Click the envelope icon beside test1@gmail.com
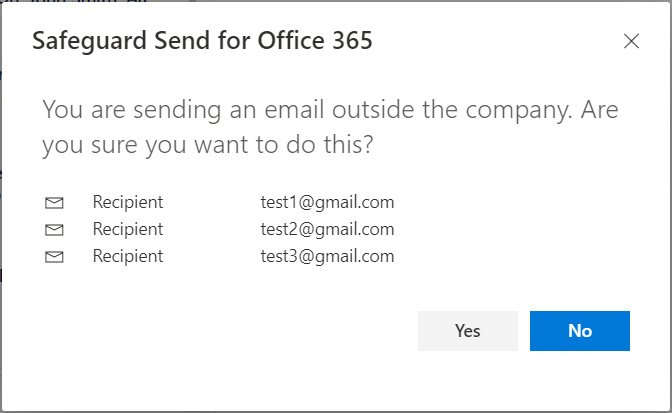The height and width of the screenshot is (413, 672). [x=54, y=203]
